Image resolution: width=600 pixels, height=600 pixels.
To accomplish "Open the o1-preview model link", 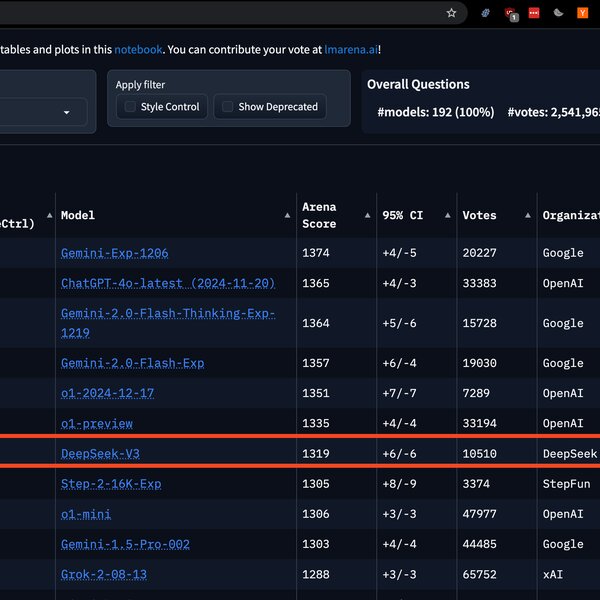I will [97, 423].
